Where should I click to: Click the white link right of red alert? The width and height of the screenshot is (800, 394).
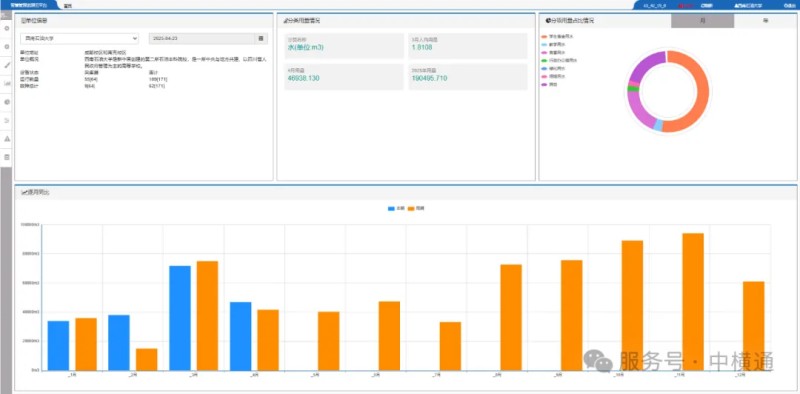[706, 6]
